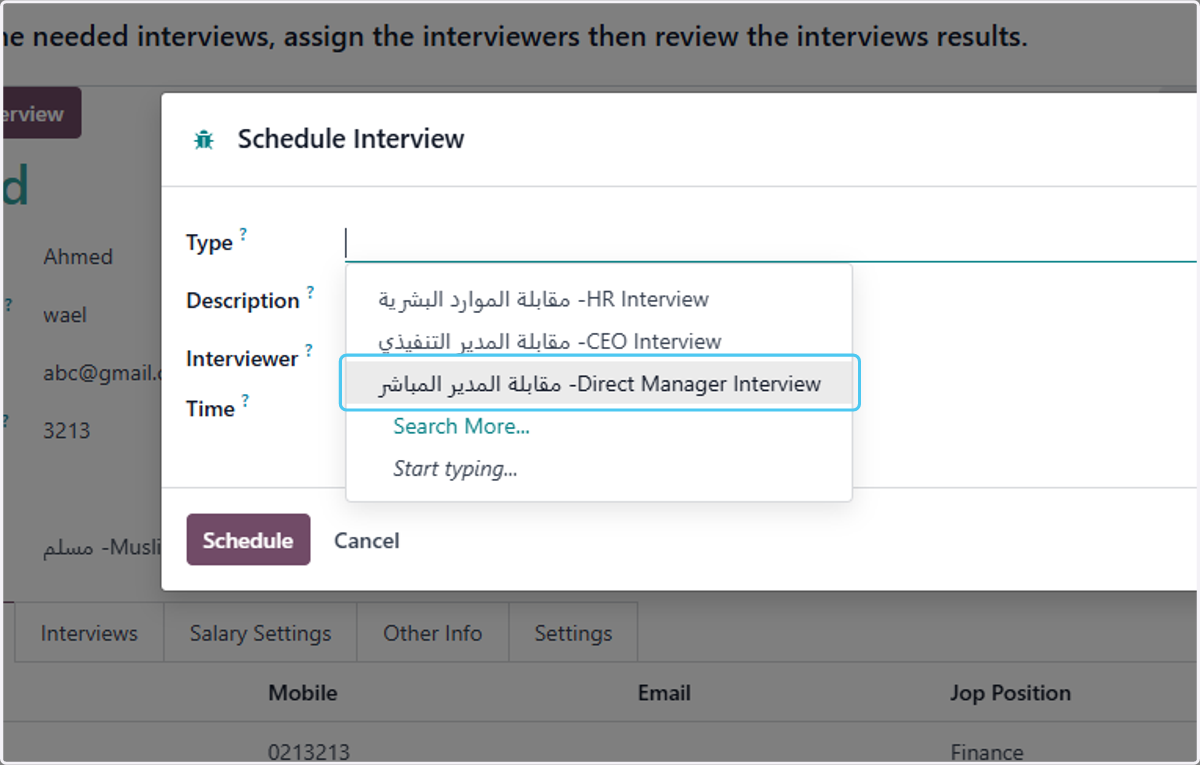Click the bug icon beside Schedule Interview

click(204, 140)
